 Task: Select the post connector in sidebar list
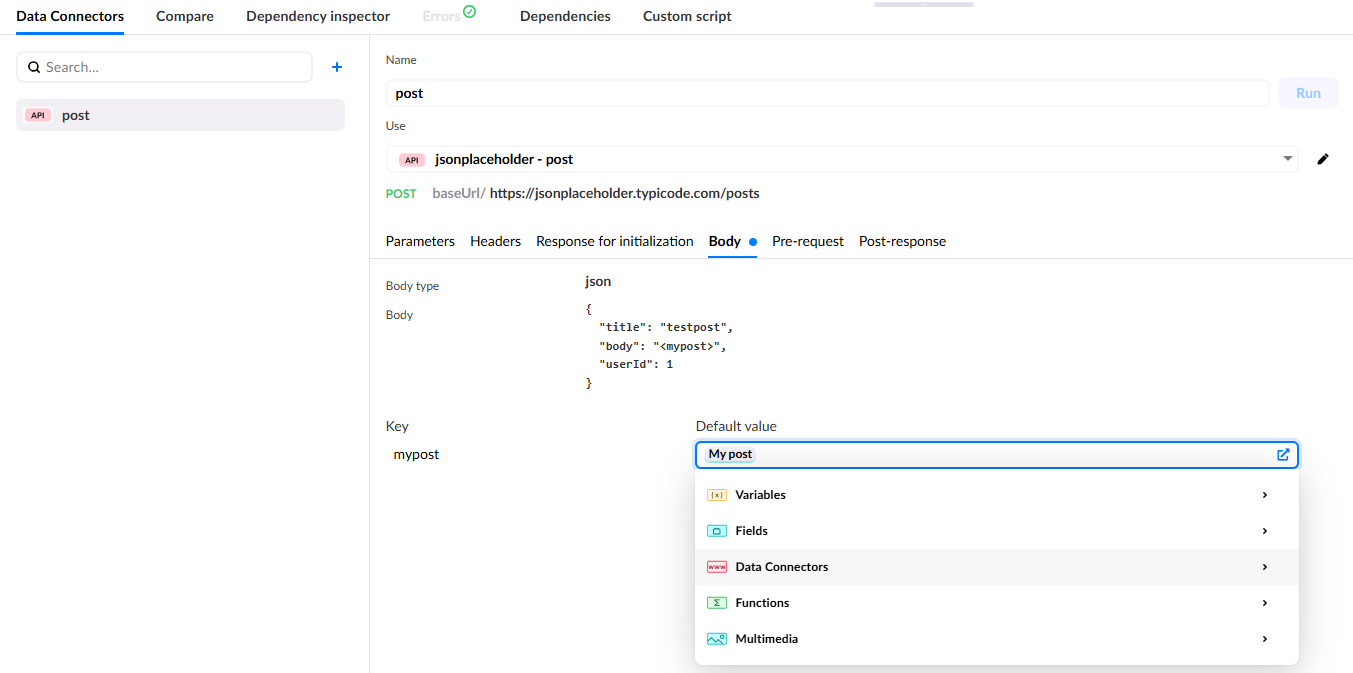pos(180,115)
